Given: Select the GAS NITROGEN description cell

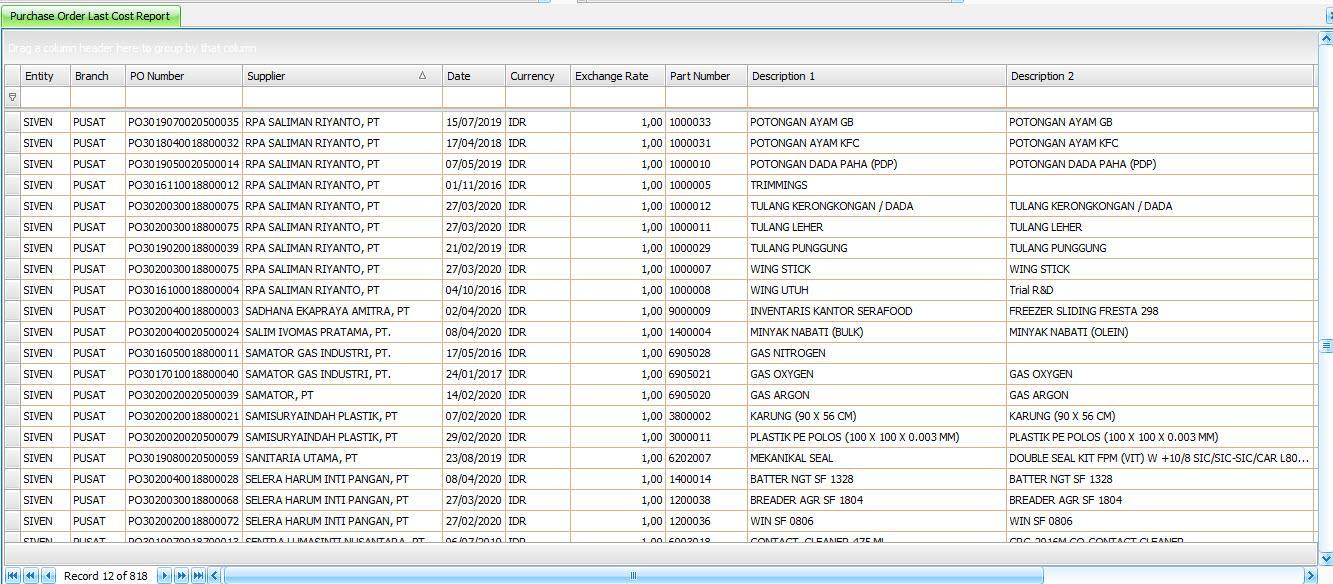Looking at the screenshot, I should 877,353.
